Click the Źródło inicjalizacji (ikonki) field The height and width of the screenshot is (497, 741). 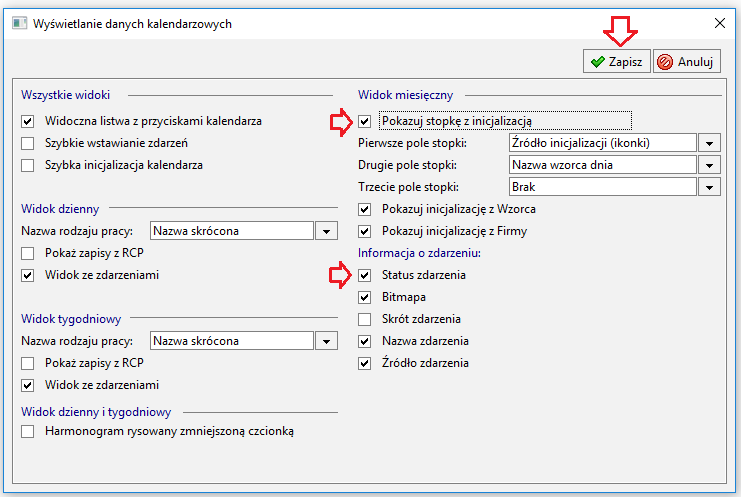click(603, 143)
